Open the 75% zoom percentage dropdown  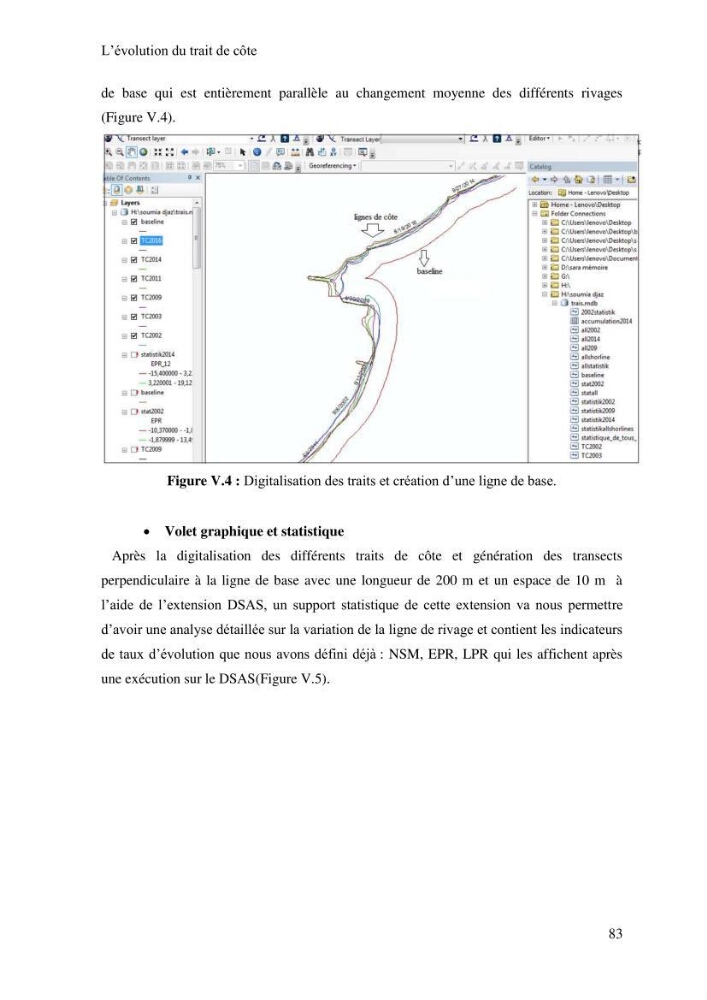[x=240, y=166]
